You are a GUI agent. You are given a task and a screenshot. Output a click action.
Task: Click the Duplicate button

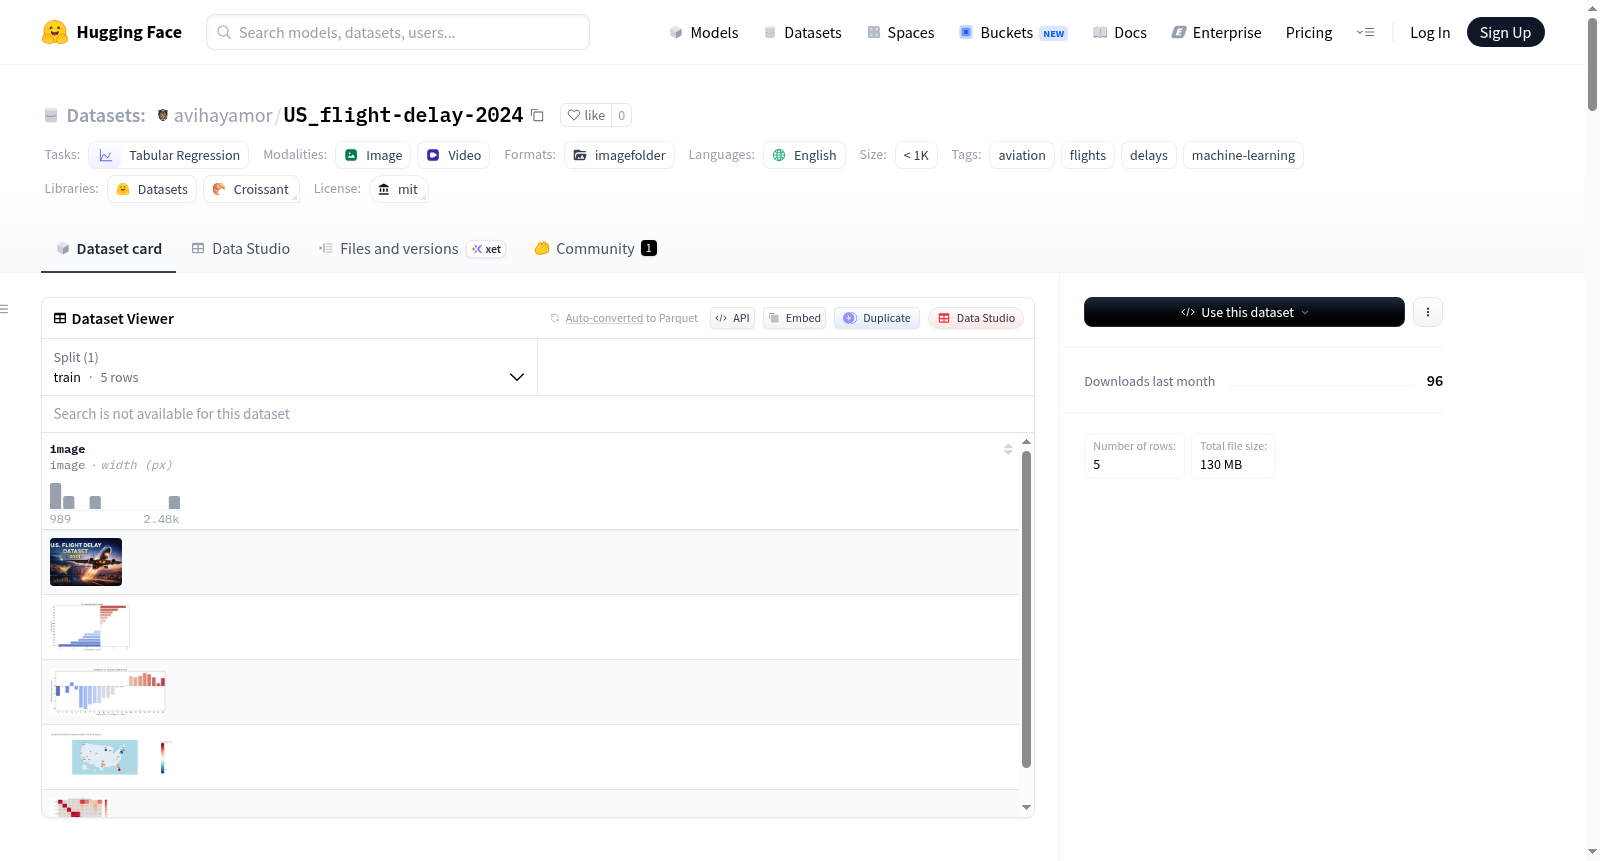pyautogui.click(x=877, y=318)
